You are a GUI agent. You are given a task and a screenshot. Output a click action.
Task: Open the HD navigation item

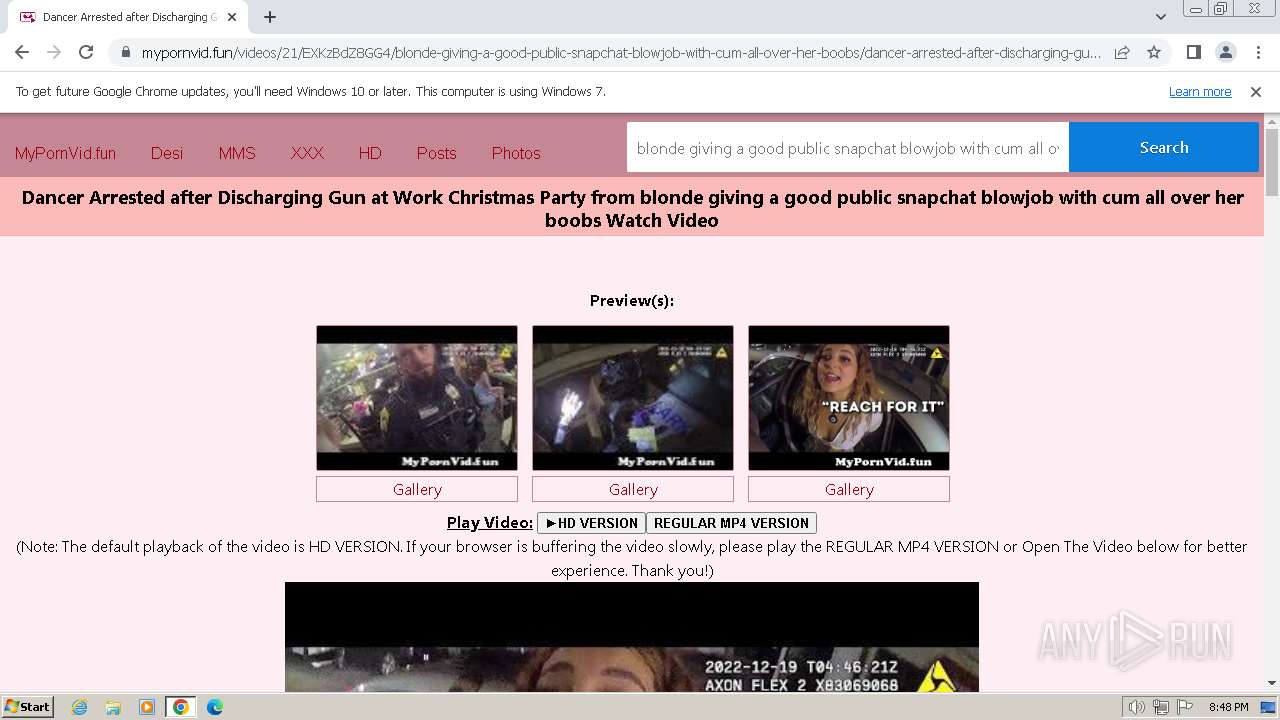tap(370, 153)
